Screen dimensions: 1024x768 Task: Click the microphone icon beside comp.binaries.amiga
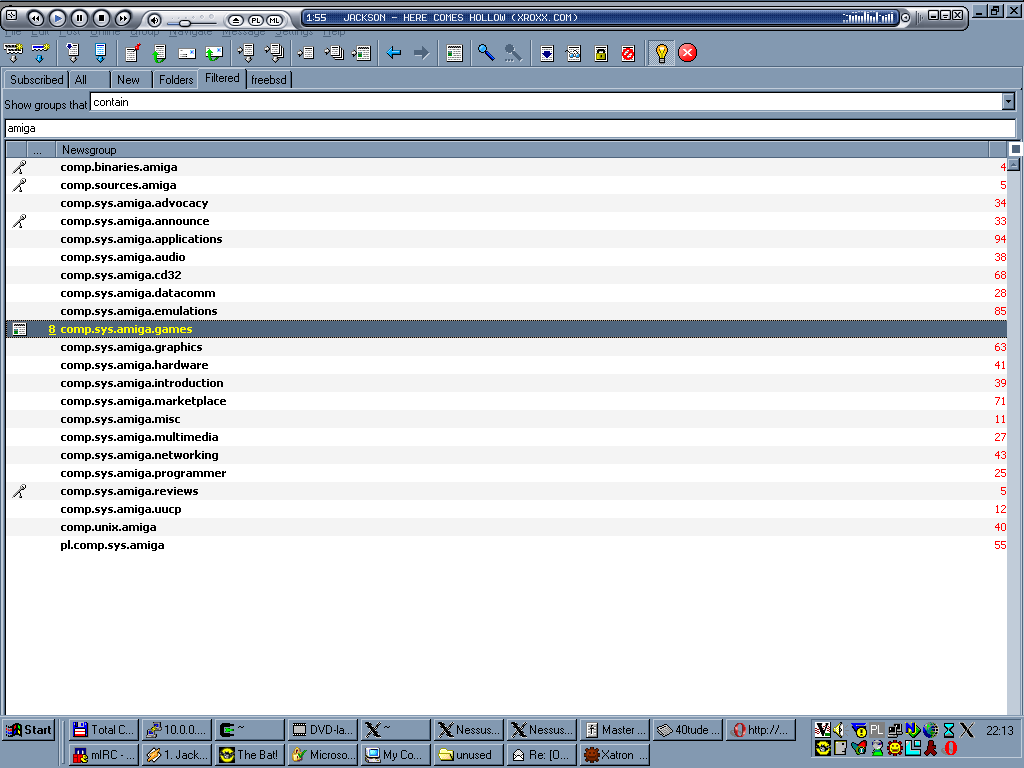click(19, 167)
